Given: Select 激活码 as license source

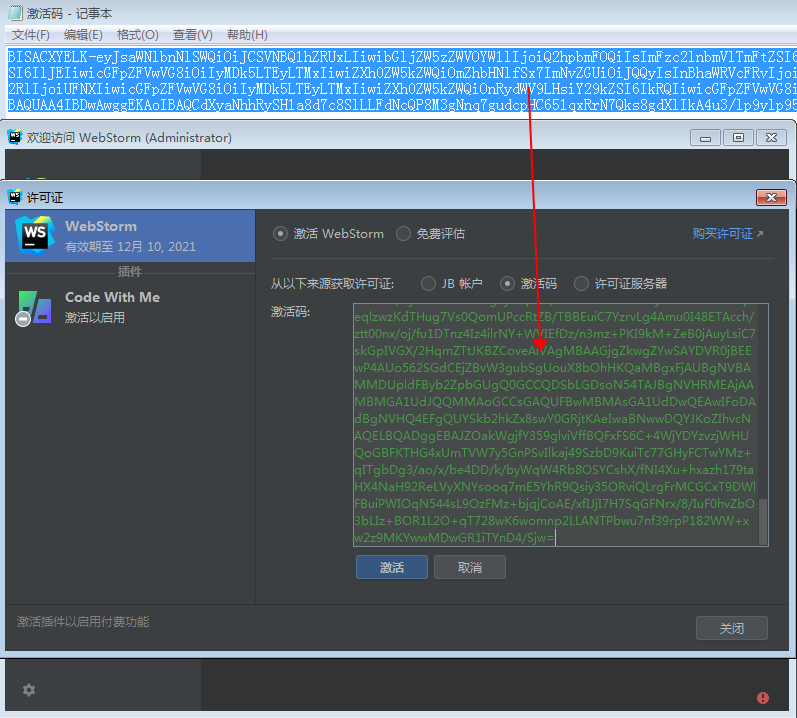Looking at the screenshot, I should click(x=507, y=283).
